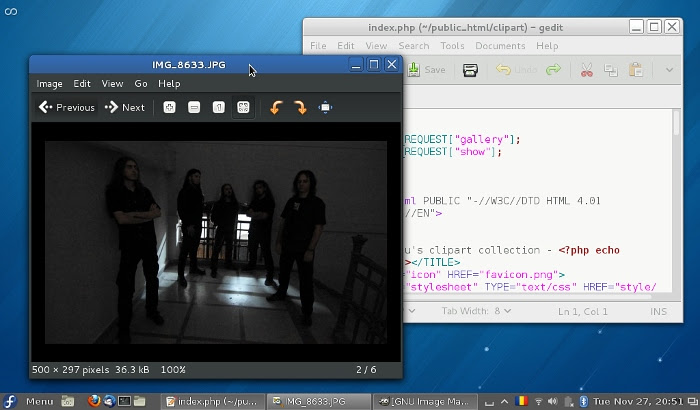Viewport: 700px width, 410px height.
Task: Open the Help menu in image viewer
Action: click(169, 84)
